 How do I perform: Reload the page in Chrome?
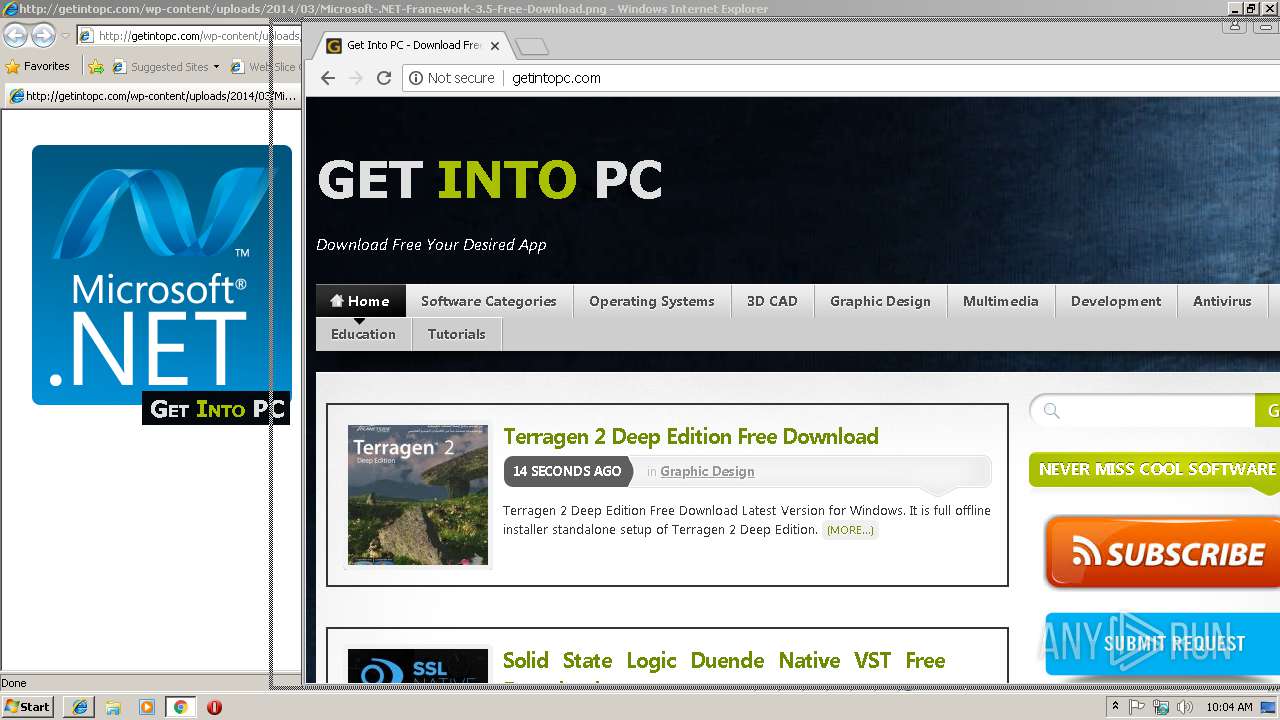pyautogui.click(x=384, y=78)
